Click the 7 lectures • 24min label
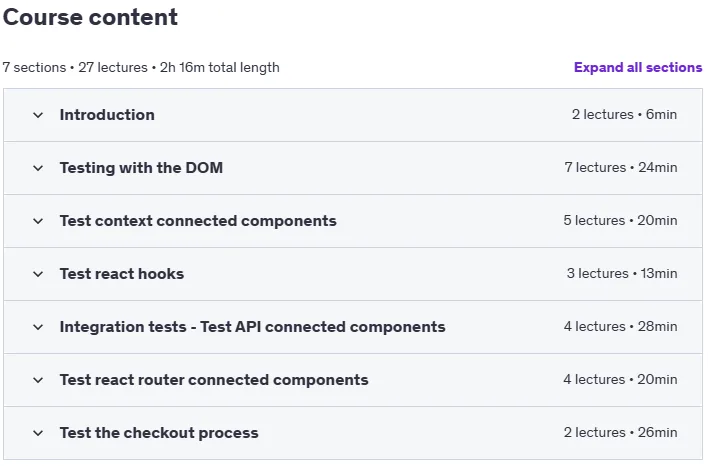This screenshot has width=708, height=466. point(621,167)
